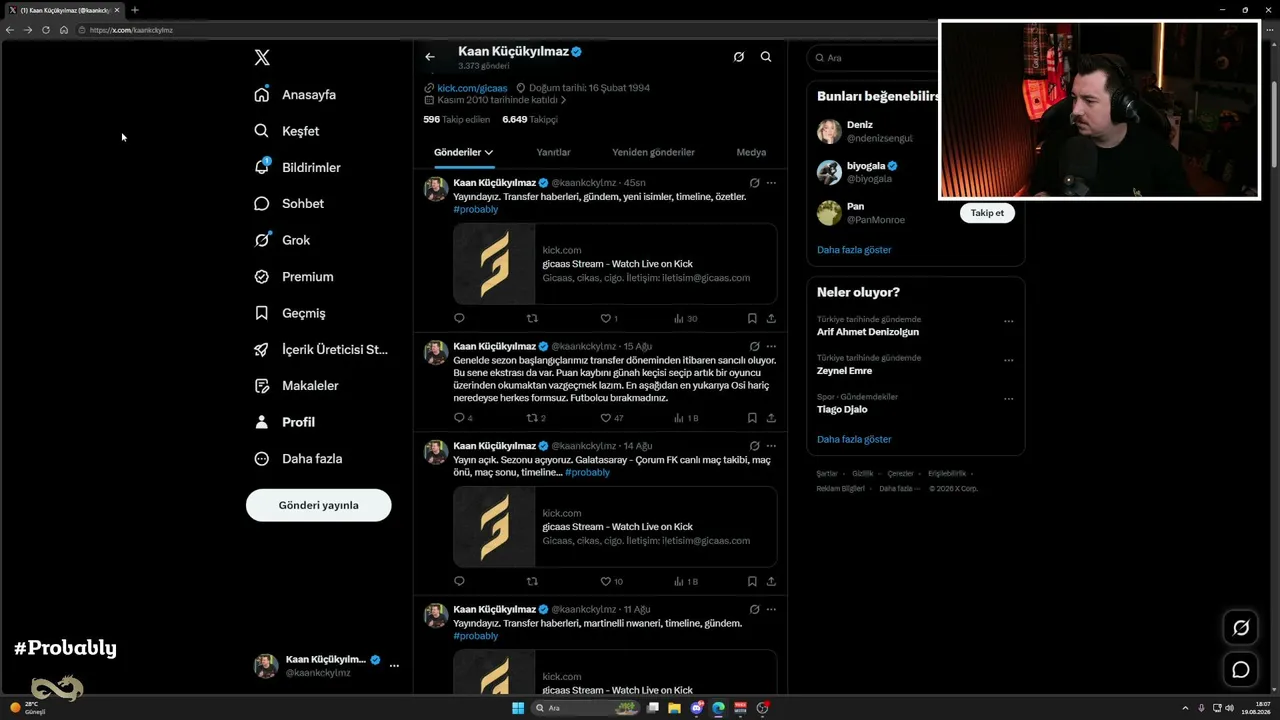Ask Grok about the 11 Ağu post

coord(754,609)
